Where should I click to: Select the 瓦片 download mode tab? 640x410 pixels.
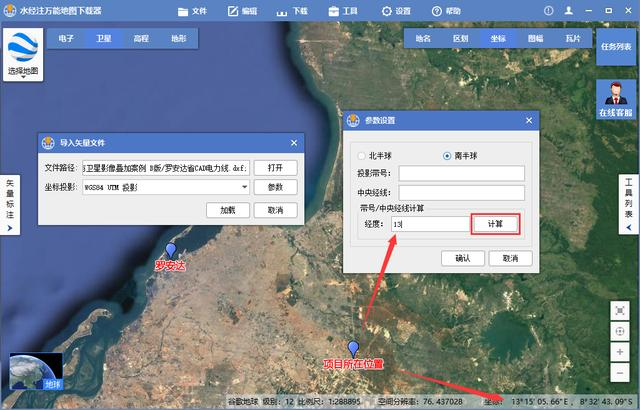click(573, 39)
